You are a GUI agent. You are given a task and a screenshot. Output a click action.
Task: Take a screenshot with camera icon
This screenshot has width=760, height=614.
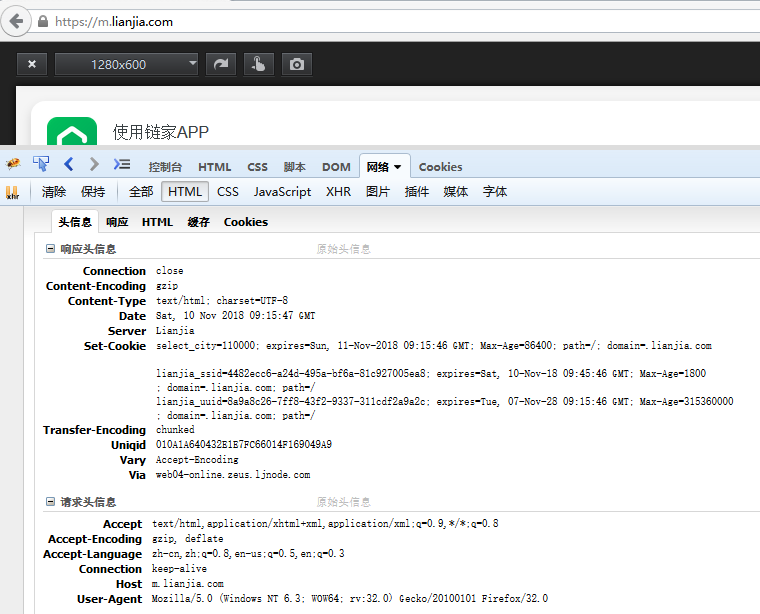click(297, 64)
